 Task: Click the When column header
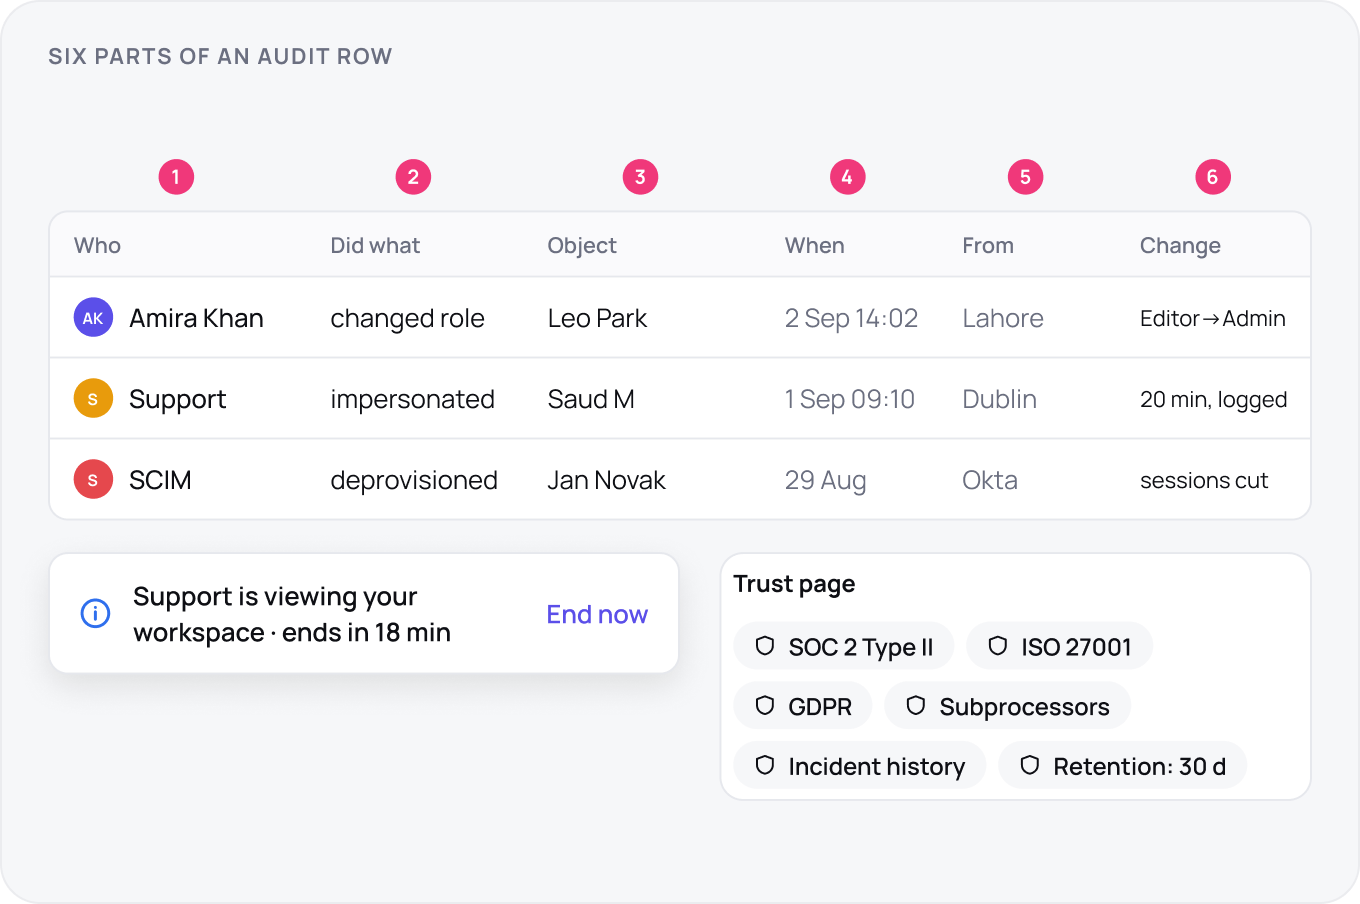[815, 246]
